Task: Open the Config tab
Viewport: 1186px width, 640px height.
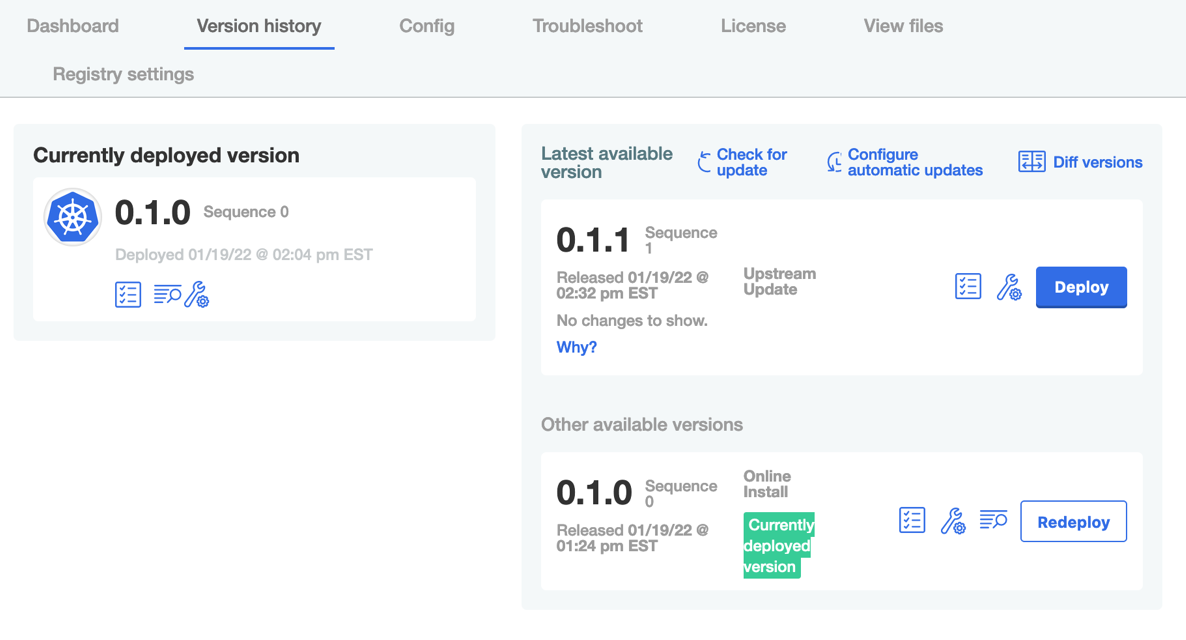Action: point(427,26)
